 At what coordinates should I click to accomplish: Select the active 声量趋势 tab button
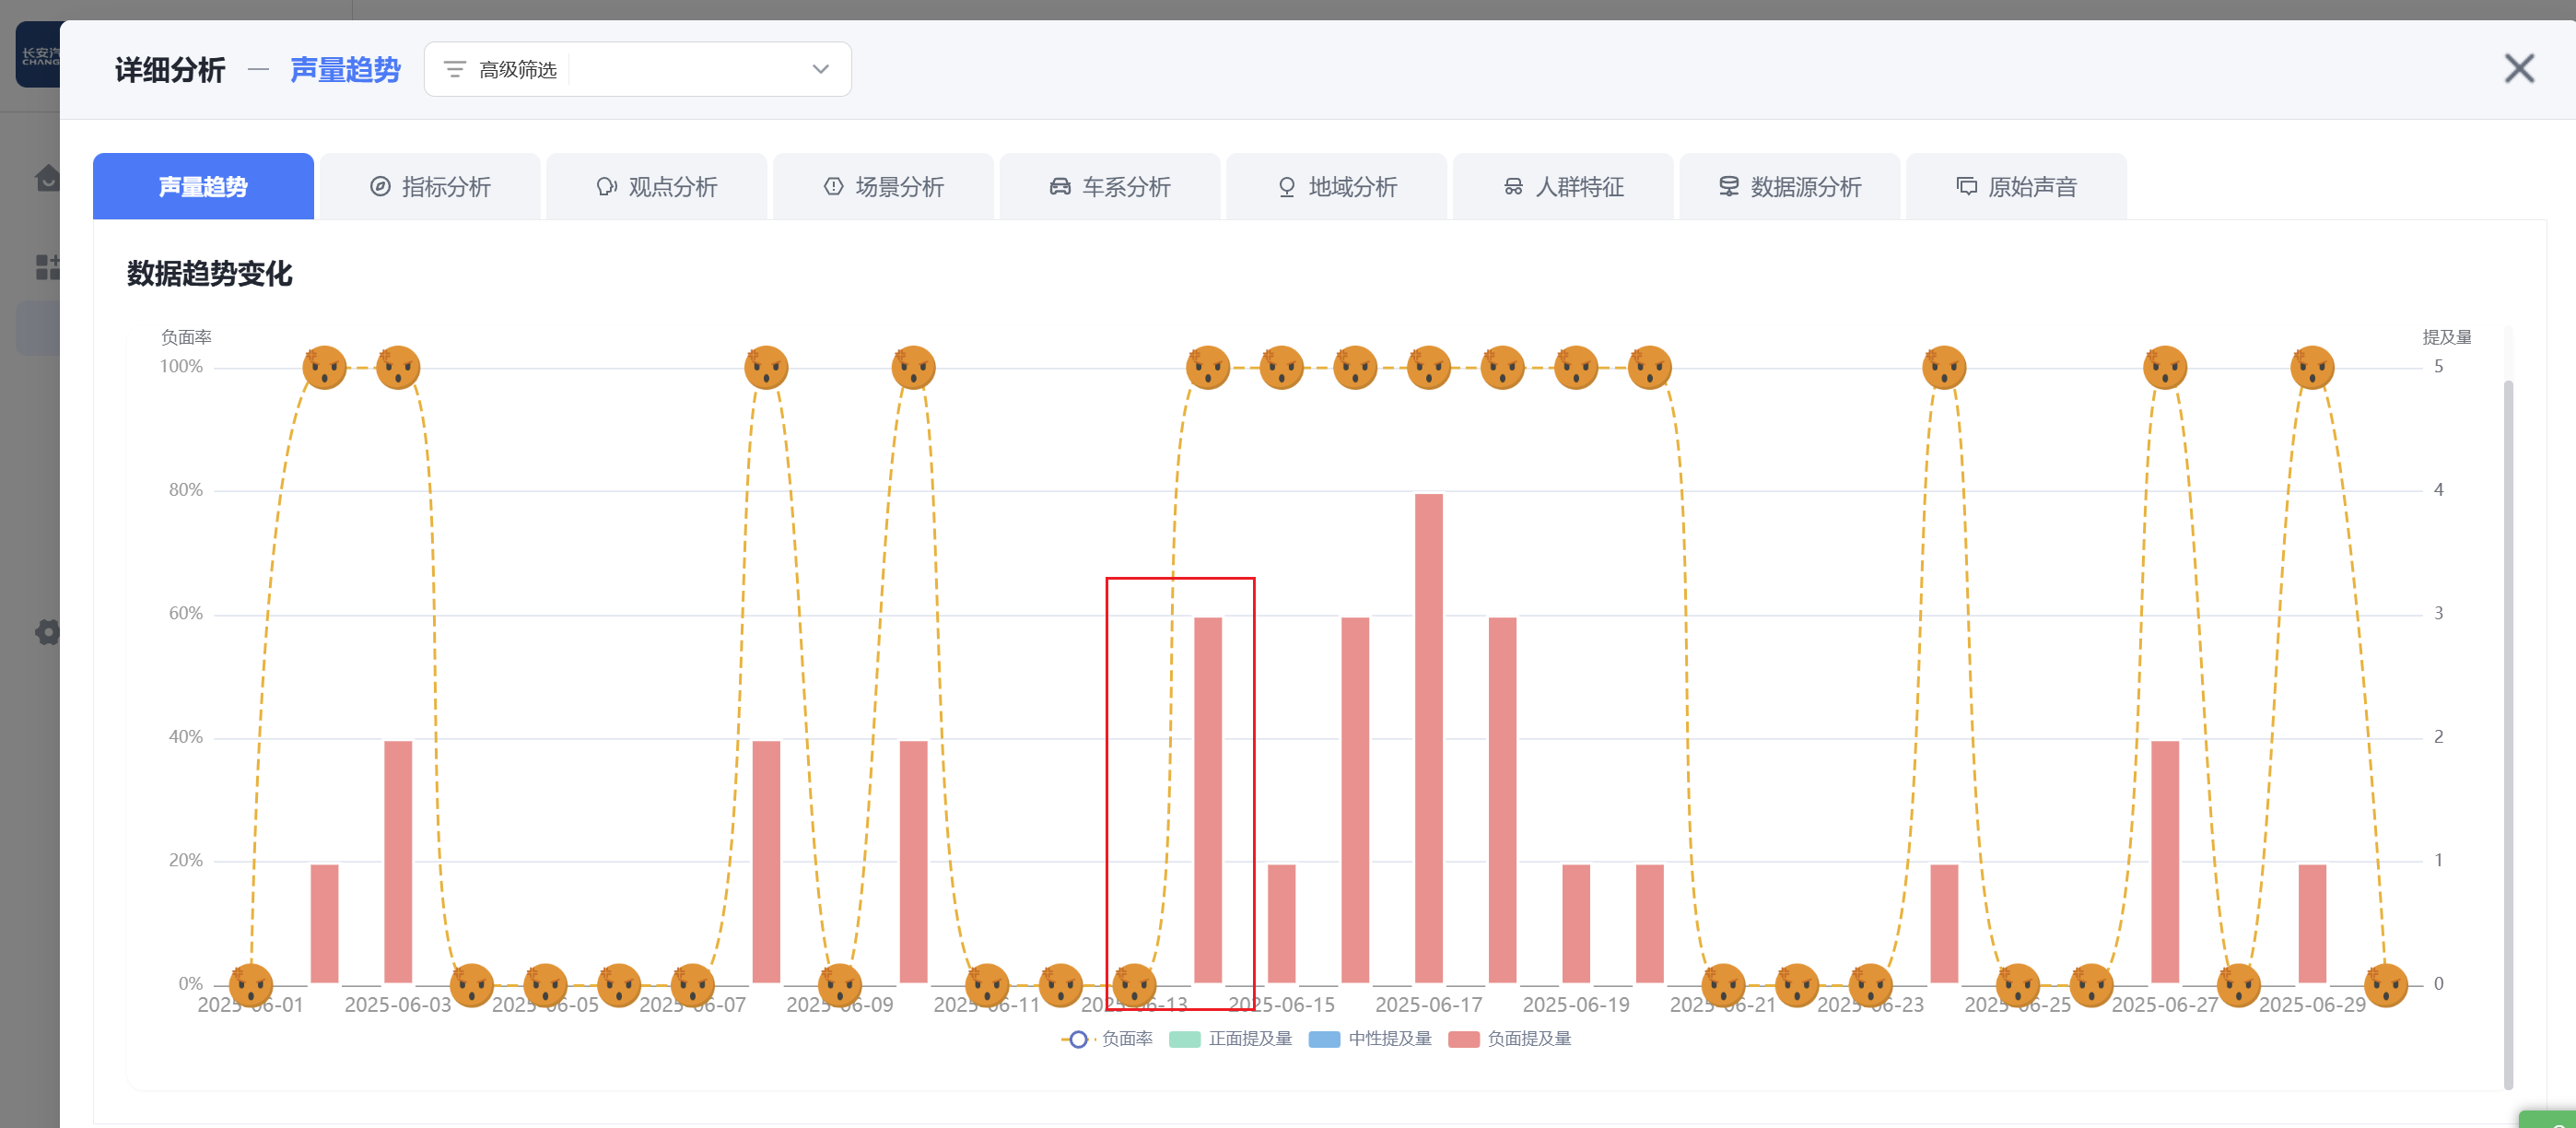pyautogui.click(x=203, y=187)
